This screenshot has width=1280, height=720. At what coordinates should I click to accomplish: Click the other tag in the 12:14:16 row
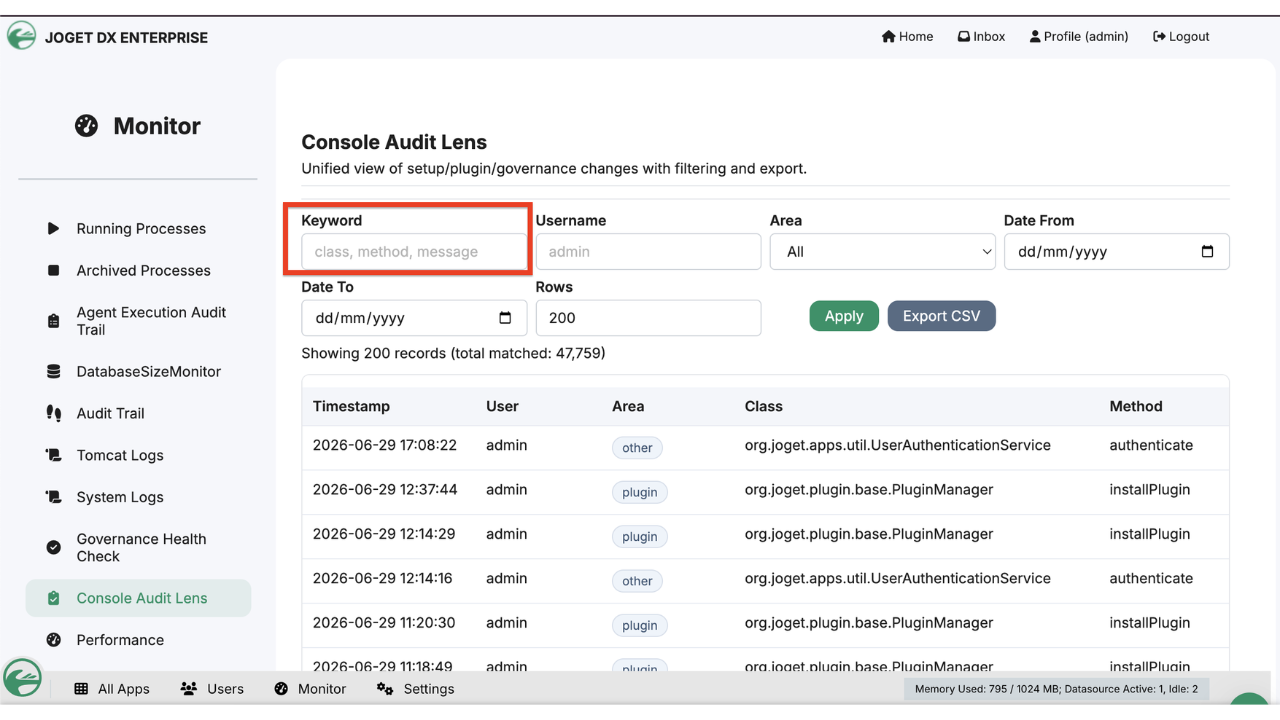tap(637, 581)
